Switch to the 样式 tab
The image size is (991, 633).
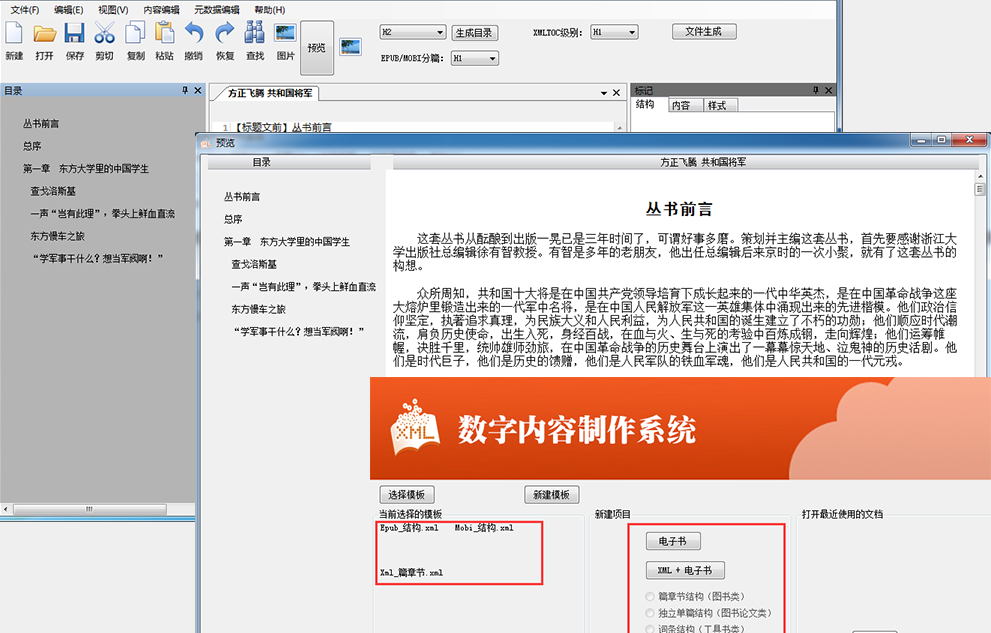[x=716, y=105]
